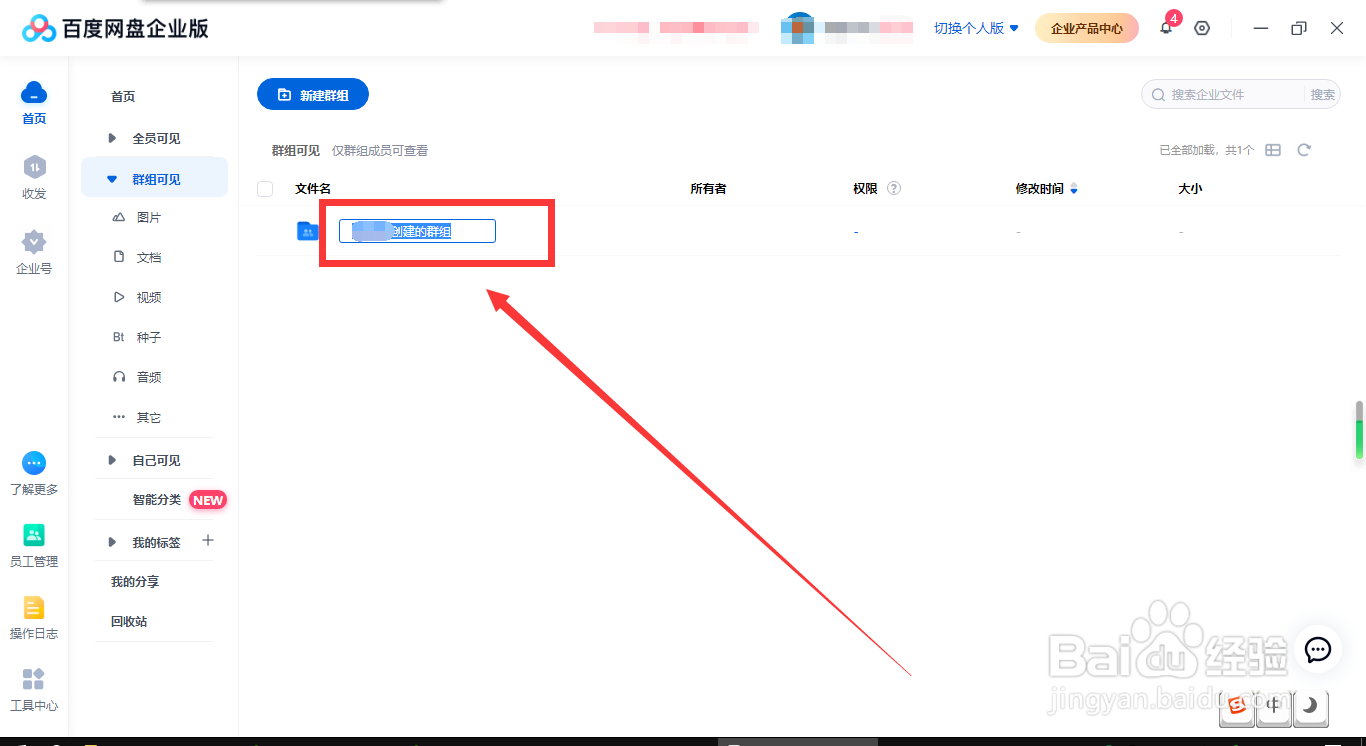Click the 新建群组 button
The width and height of the screenshot is (1366, 746).
click(x=312, y=94)
